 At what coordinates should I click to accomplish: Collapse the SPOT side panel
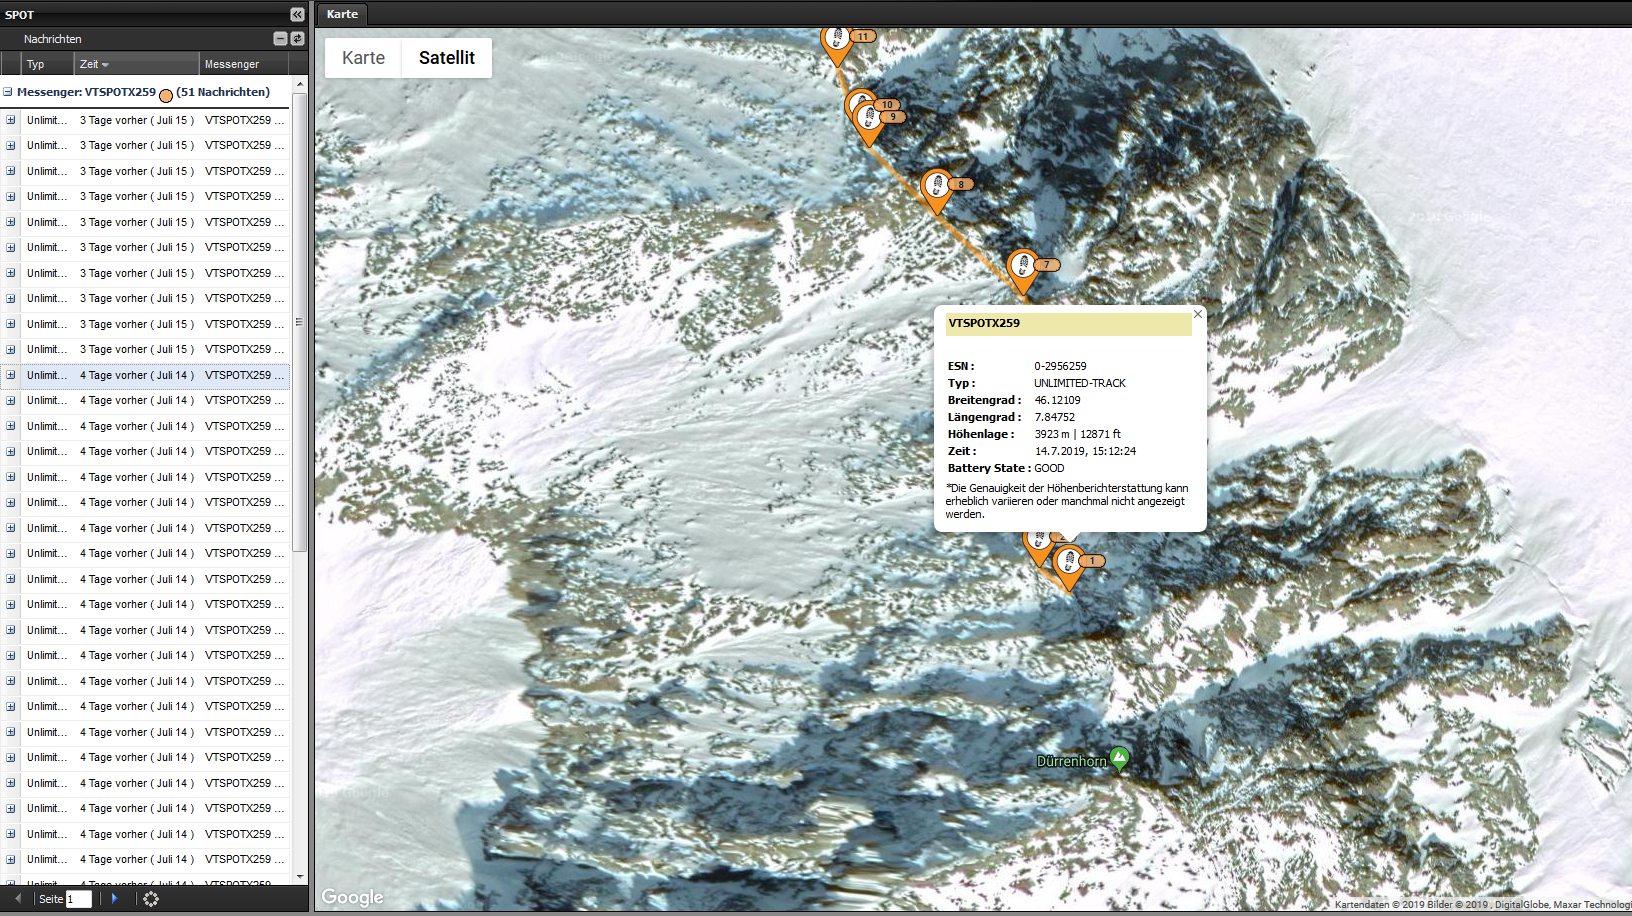tap(297, 14)
